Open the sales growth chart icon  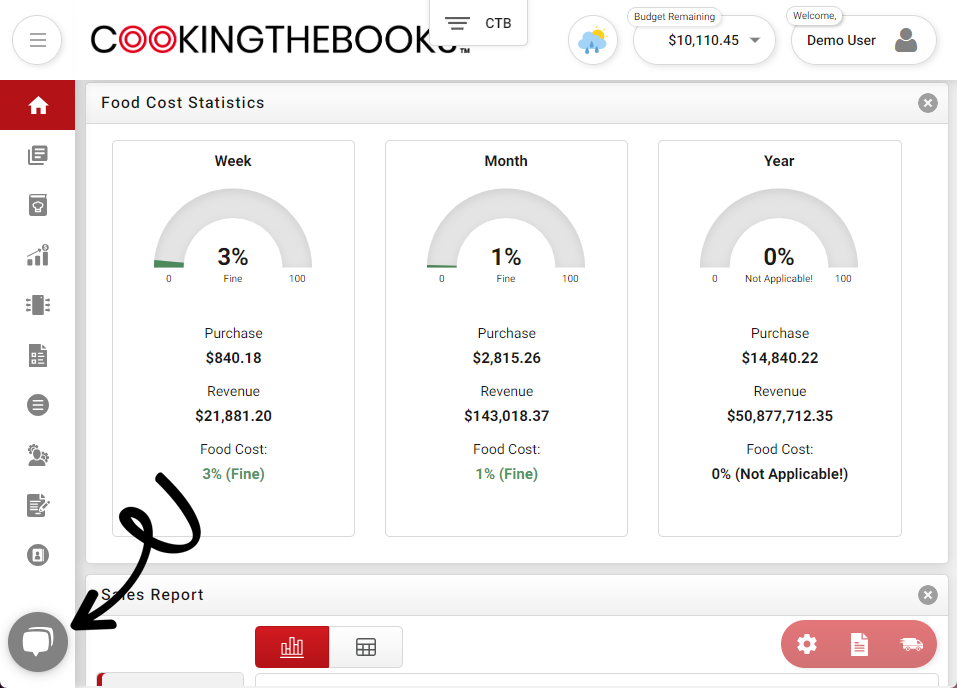point(38,255)
